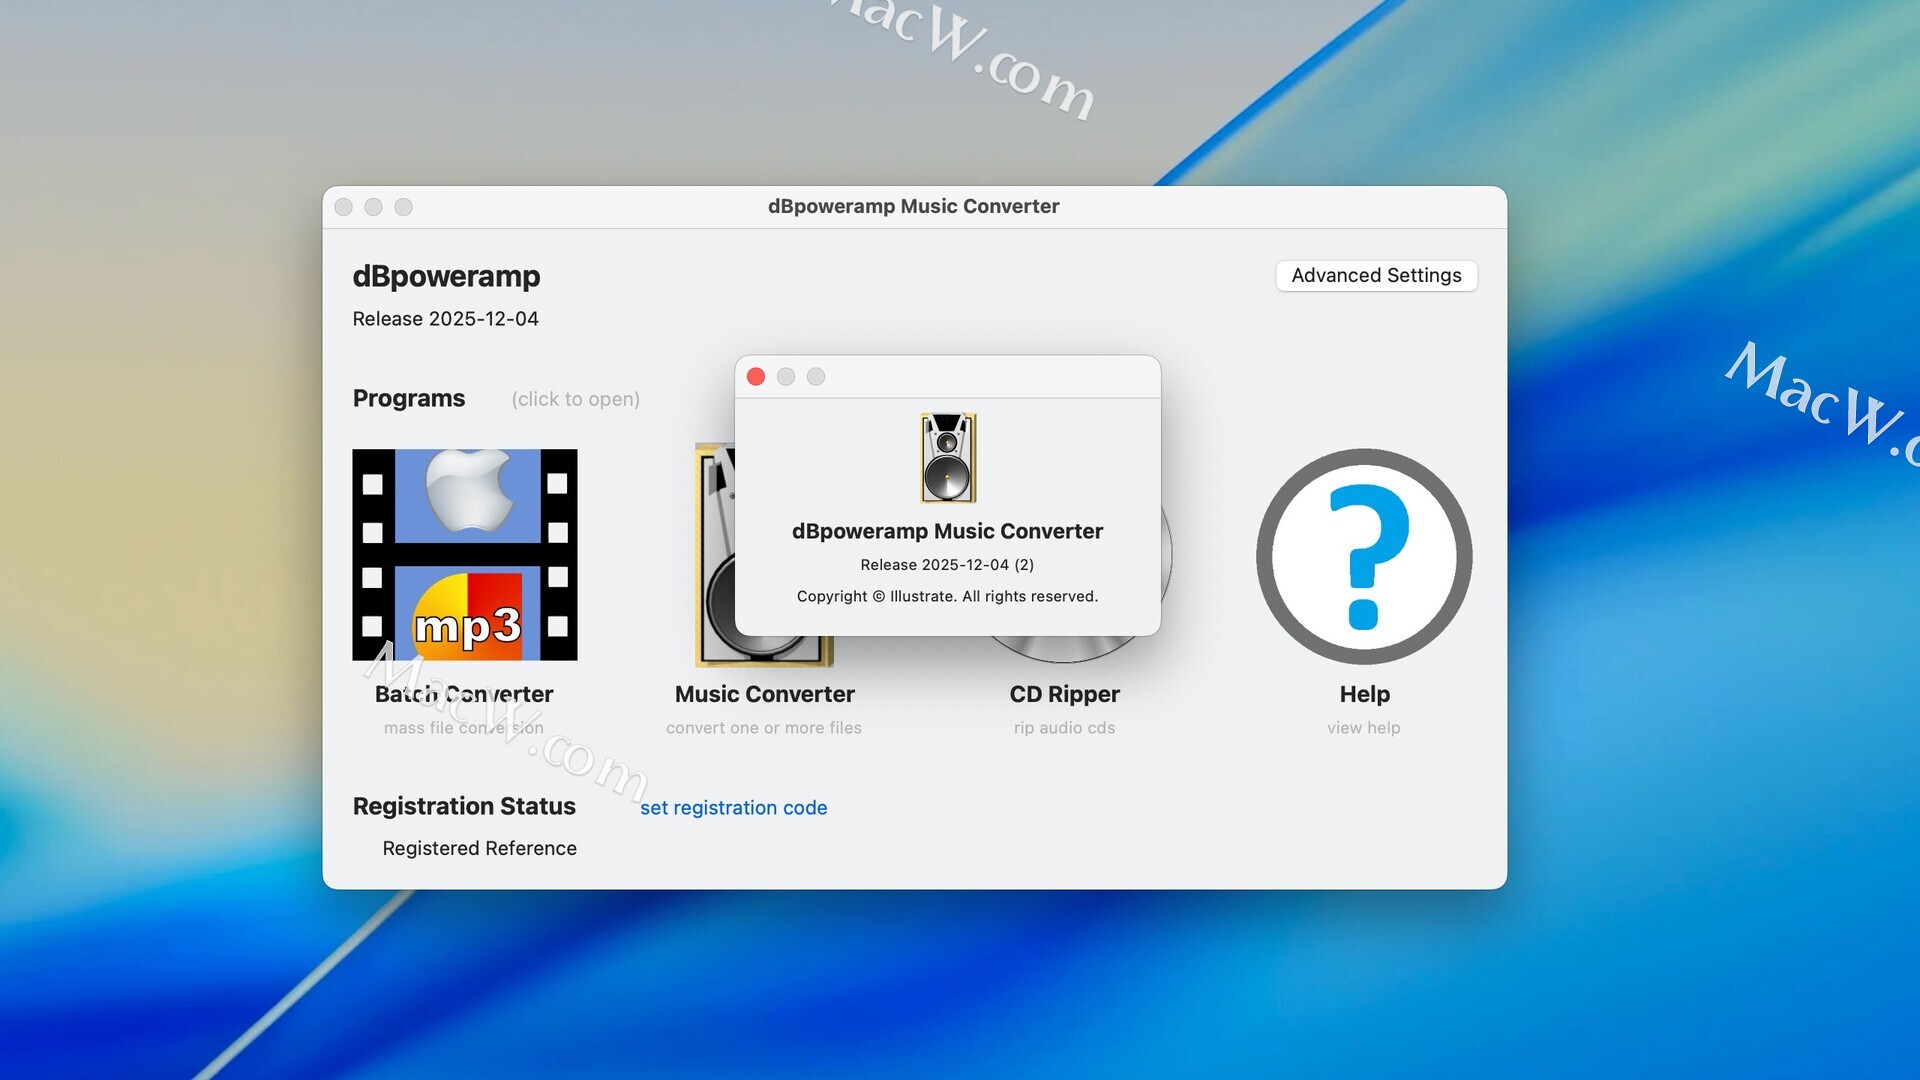Click the 'view help' subtitle text
Viewport: 1920px width, 1080px height.
pos(1363,728)
